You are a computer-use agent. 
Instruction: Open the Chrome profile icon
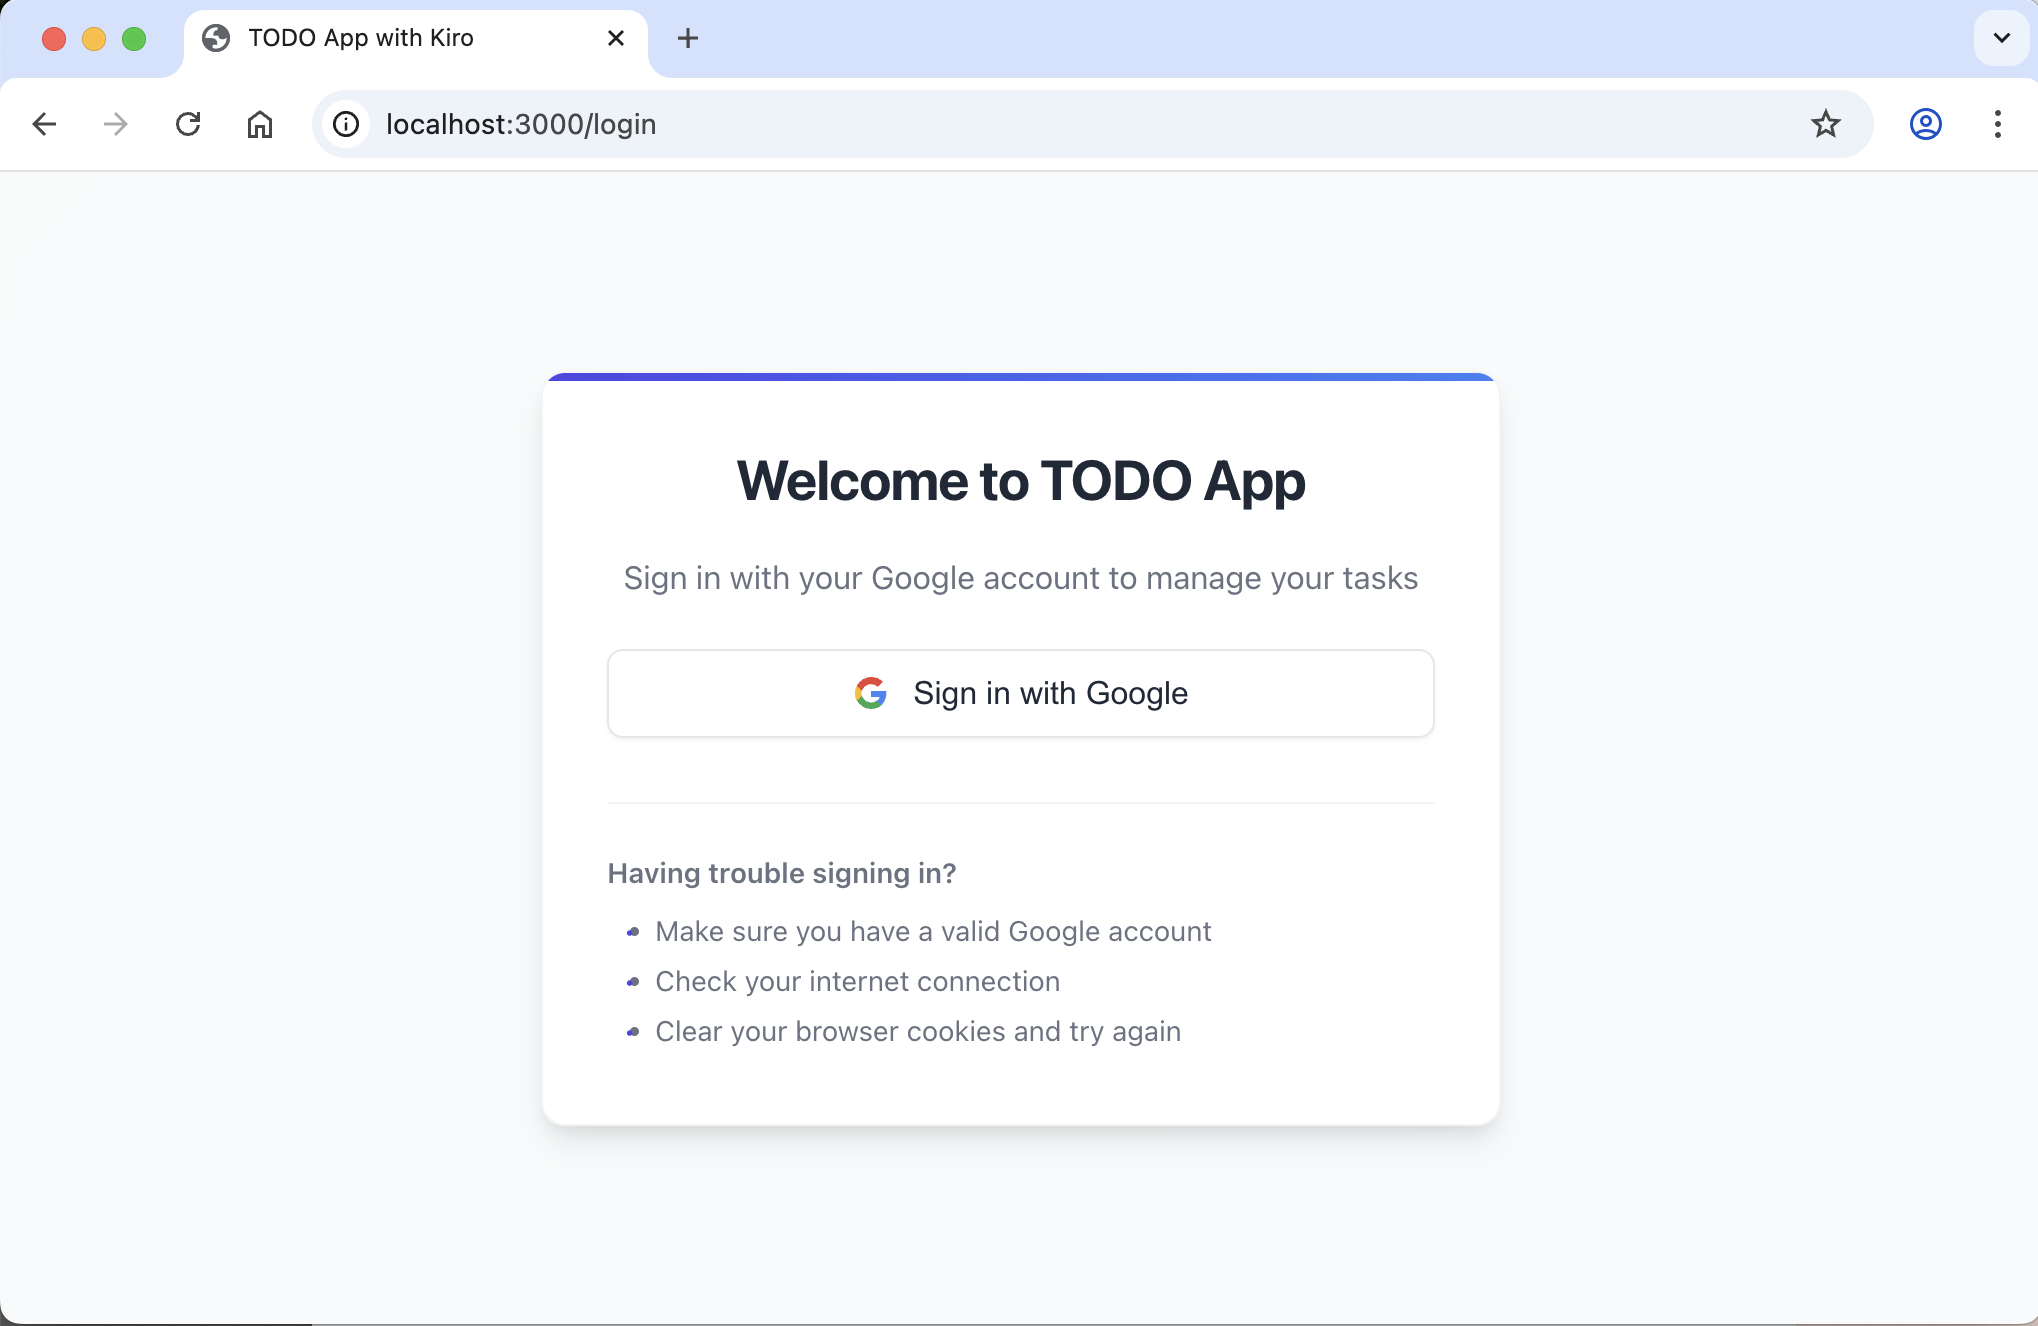point(1926,124)
